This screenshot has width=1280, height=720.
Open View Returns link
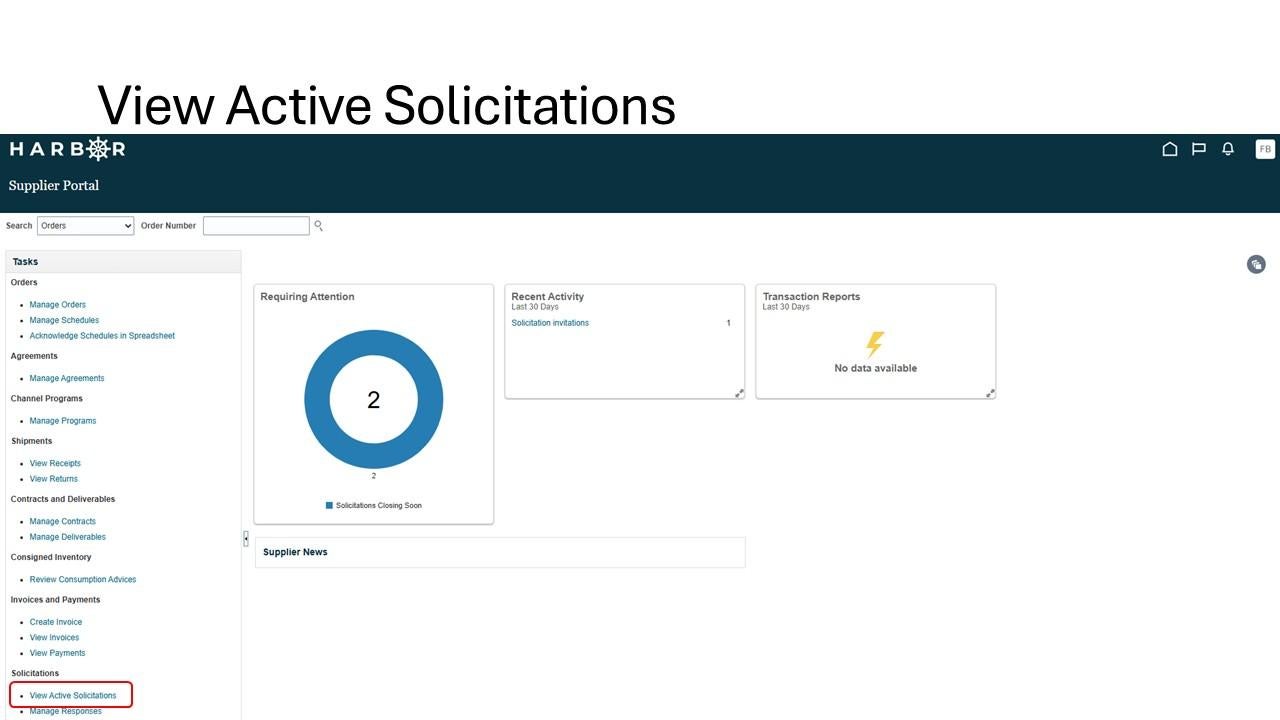click(53, 479)
